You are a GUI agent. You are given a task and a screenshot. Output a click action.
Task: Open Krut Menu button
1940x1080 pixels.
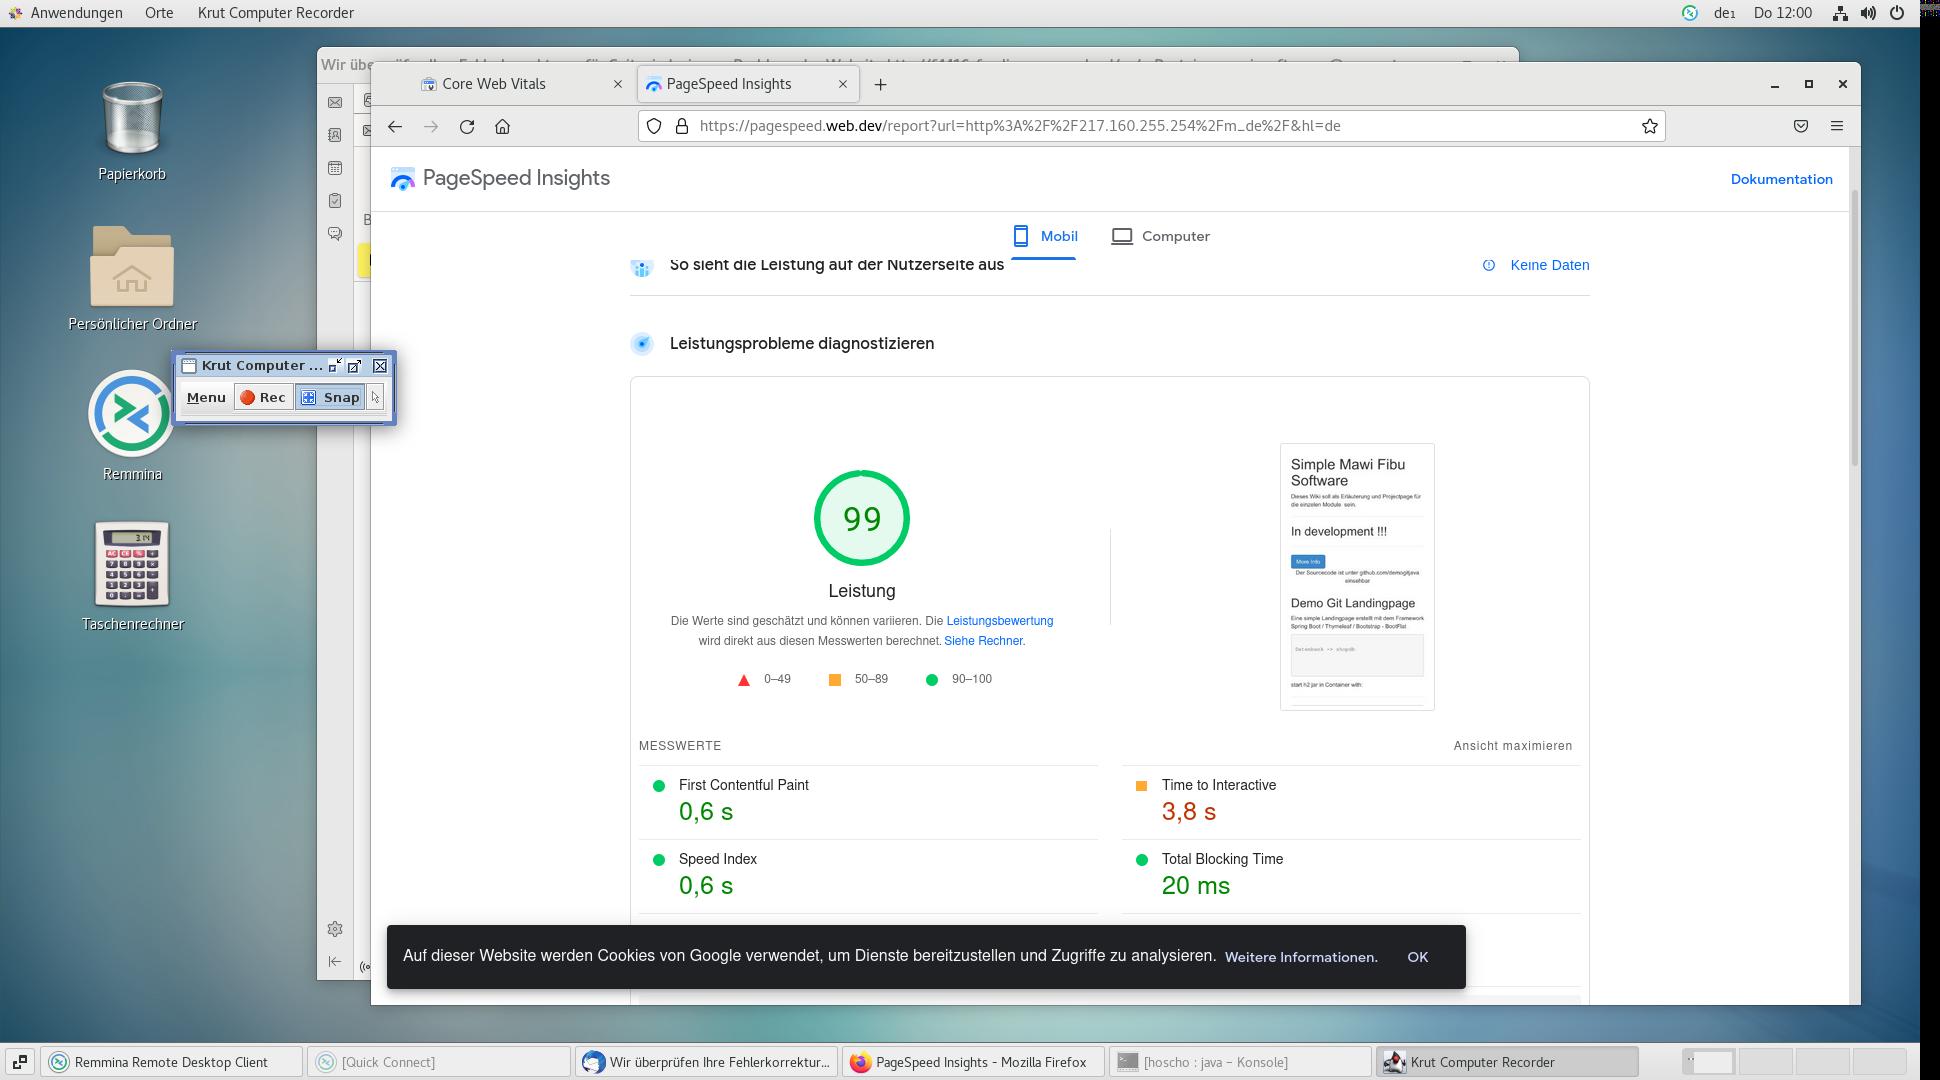[206, 398]
